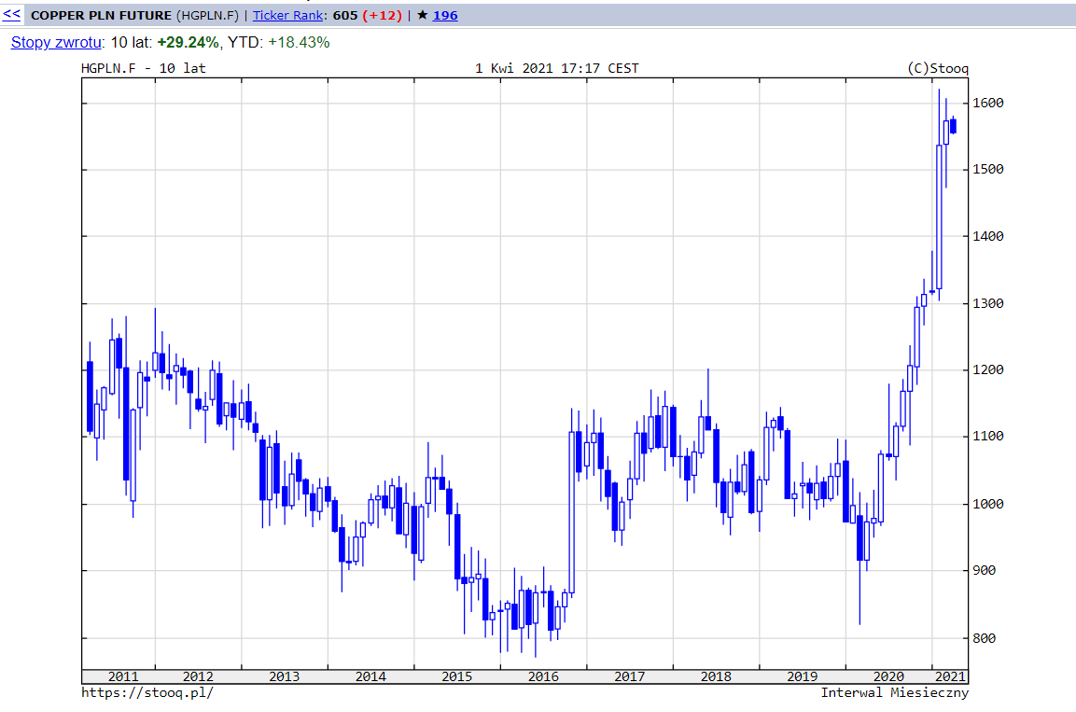The width and height of the screenshot is (1076, 712).
Task: Click the 2021 year label on axis
Action: click(950, 676)
